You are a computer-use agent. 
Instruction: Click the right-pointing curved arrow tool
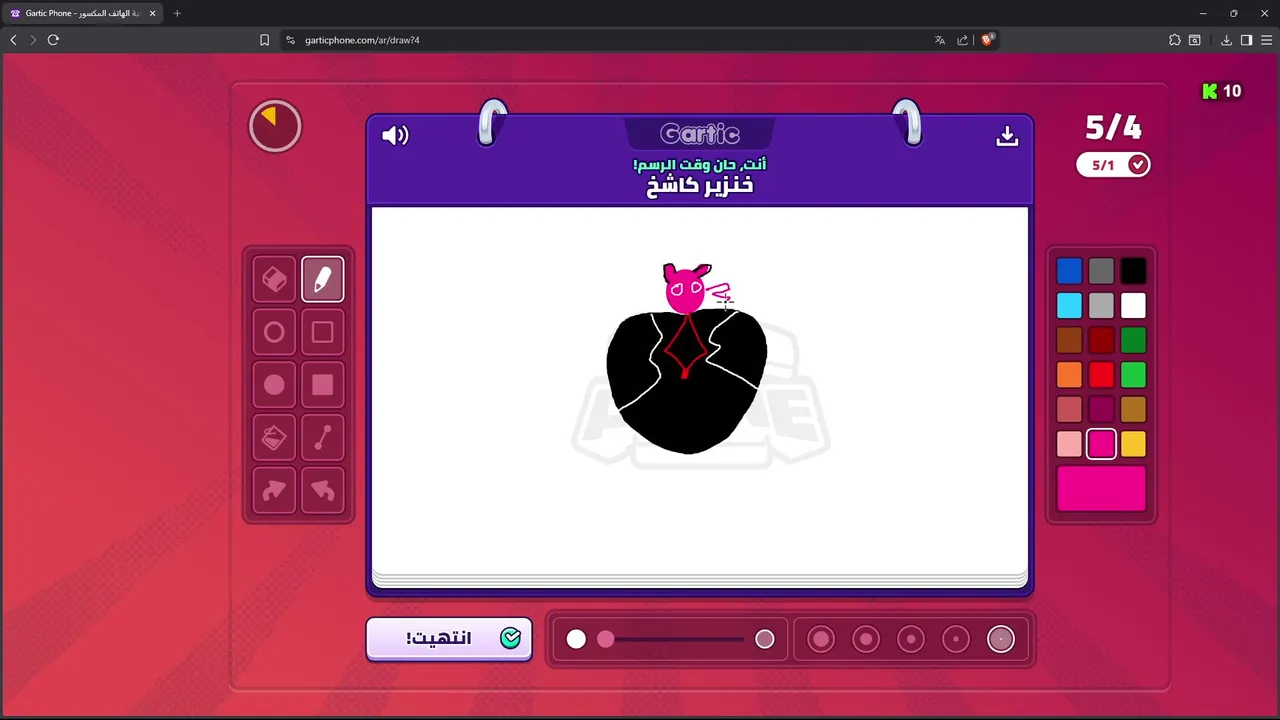274,491
